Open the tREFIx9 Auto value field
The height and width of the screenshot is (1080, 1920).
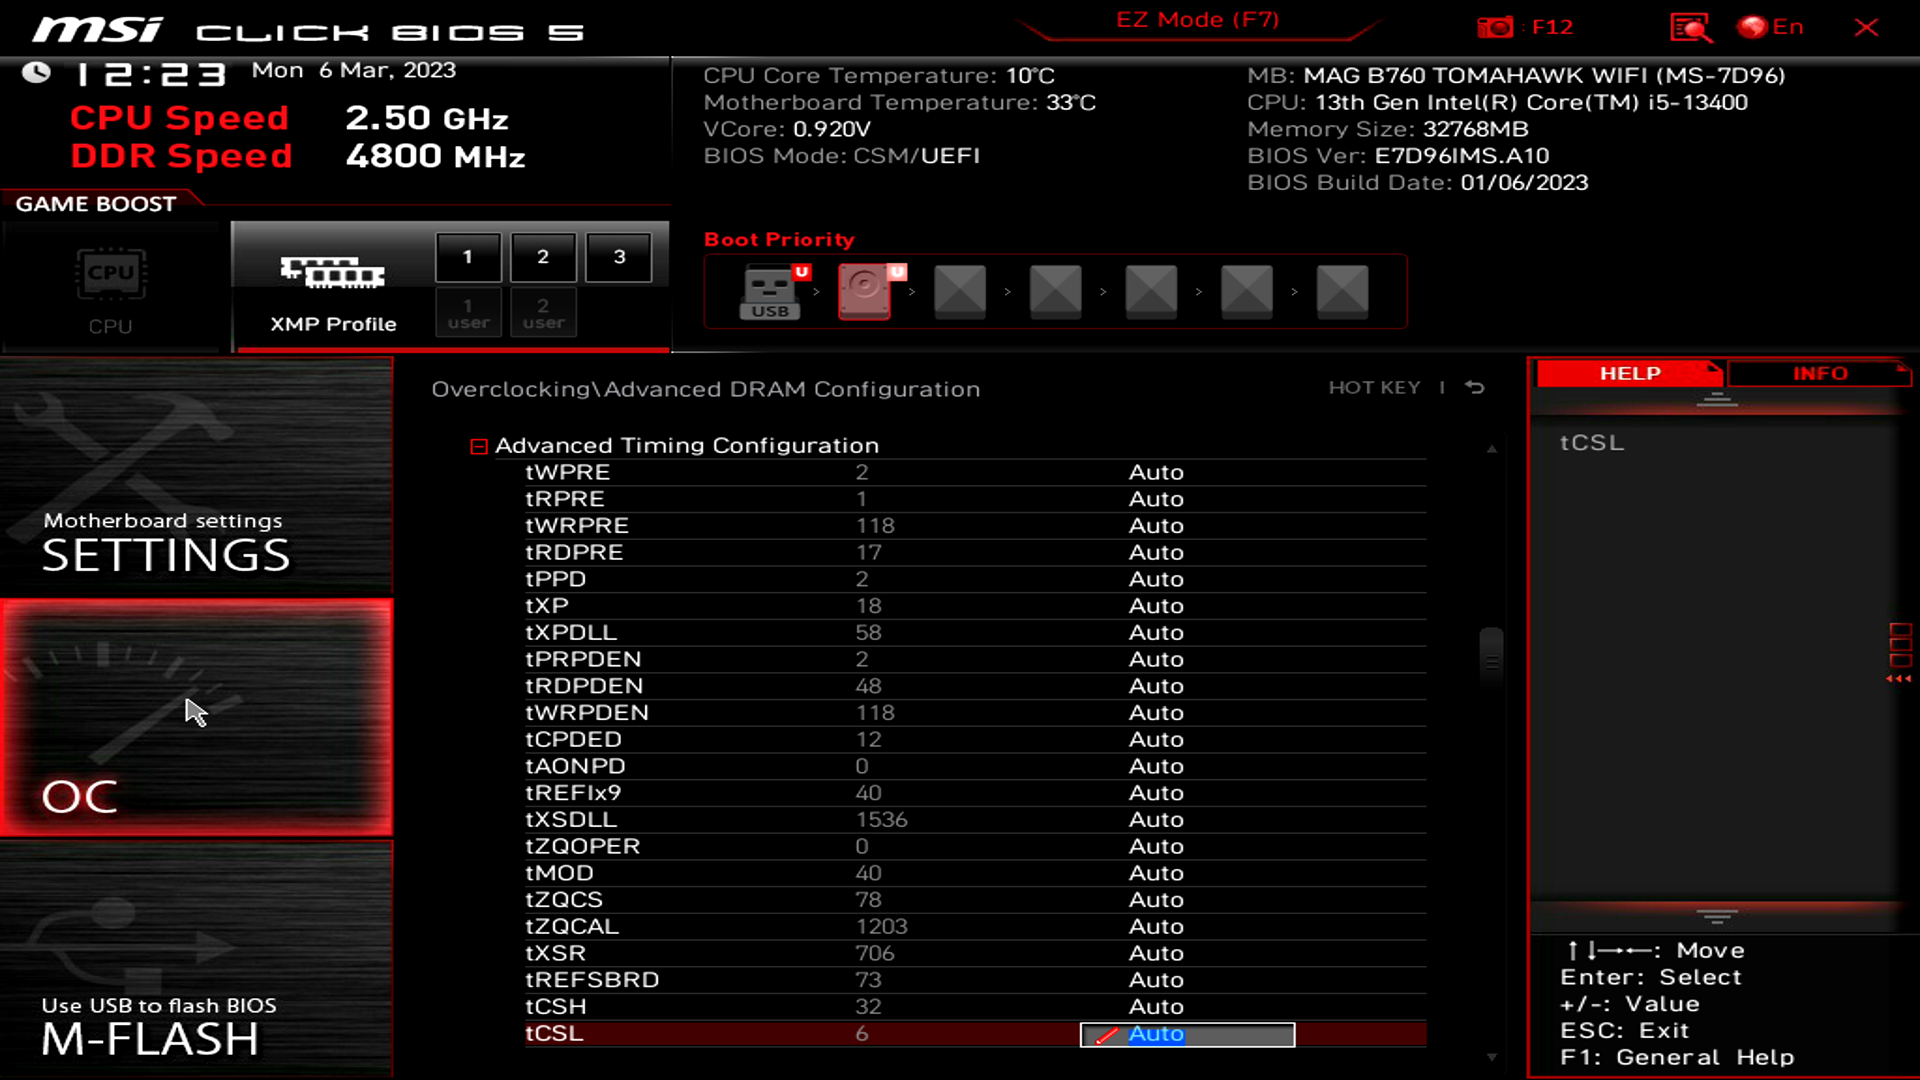coord(1156,793)
